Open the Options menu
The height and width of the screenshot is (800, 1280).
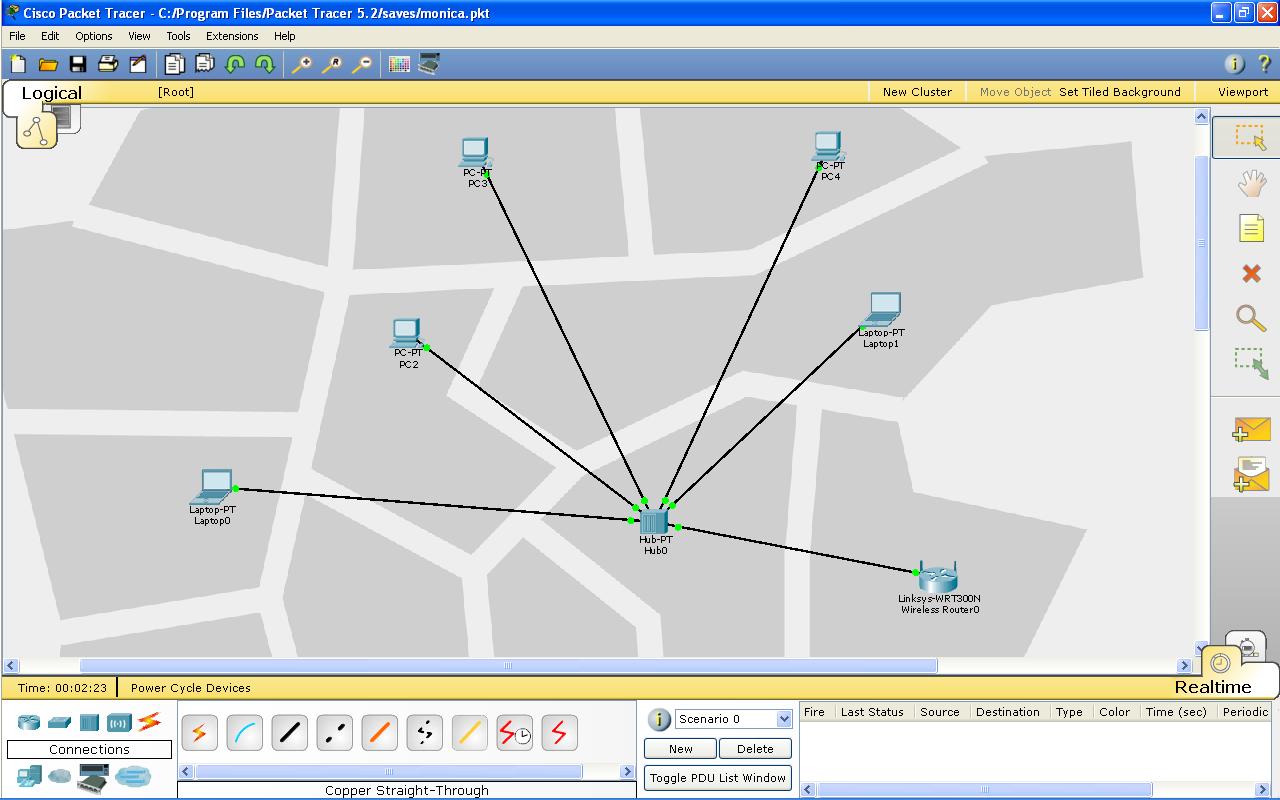[x=94, y=36]
